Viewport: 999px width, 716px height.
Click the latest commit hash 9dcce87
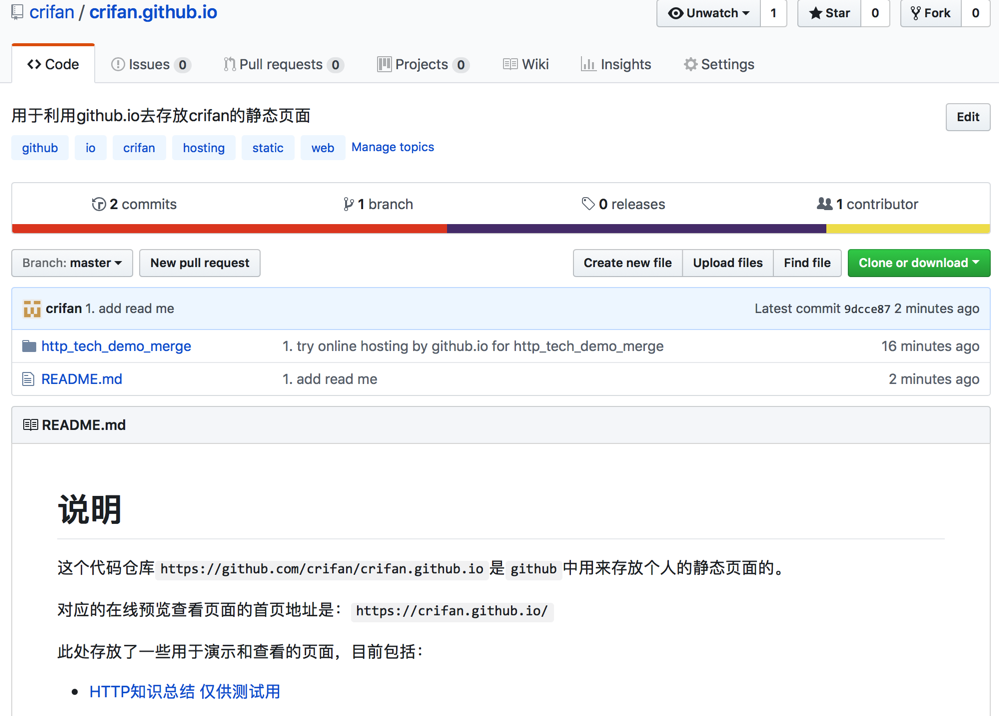click(x=866, y=309)
